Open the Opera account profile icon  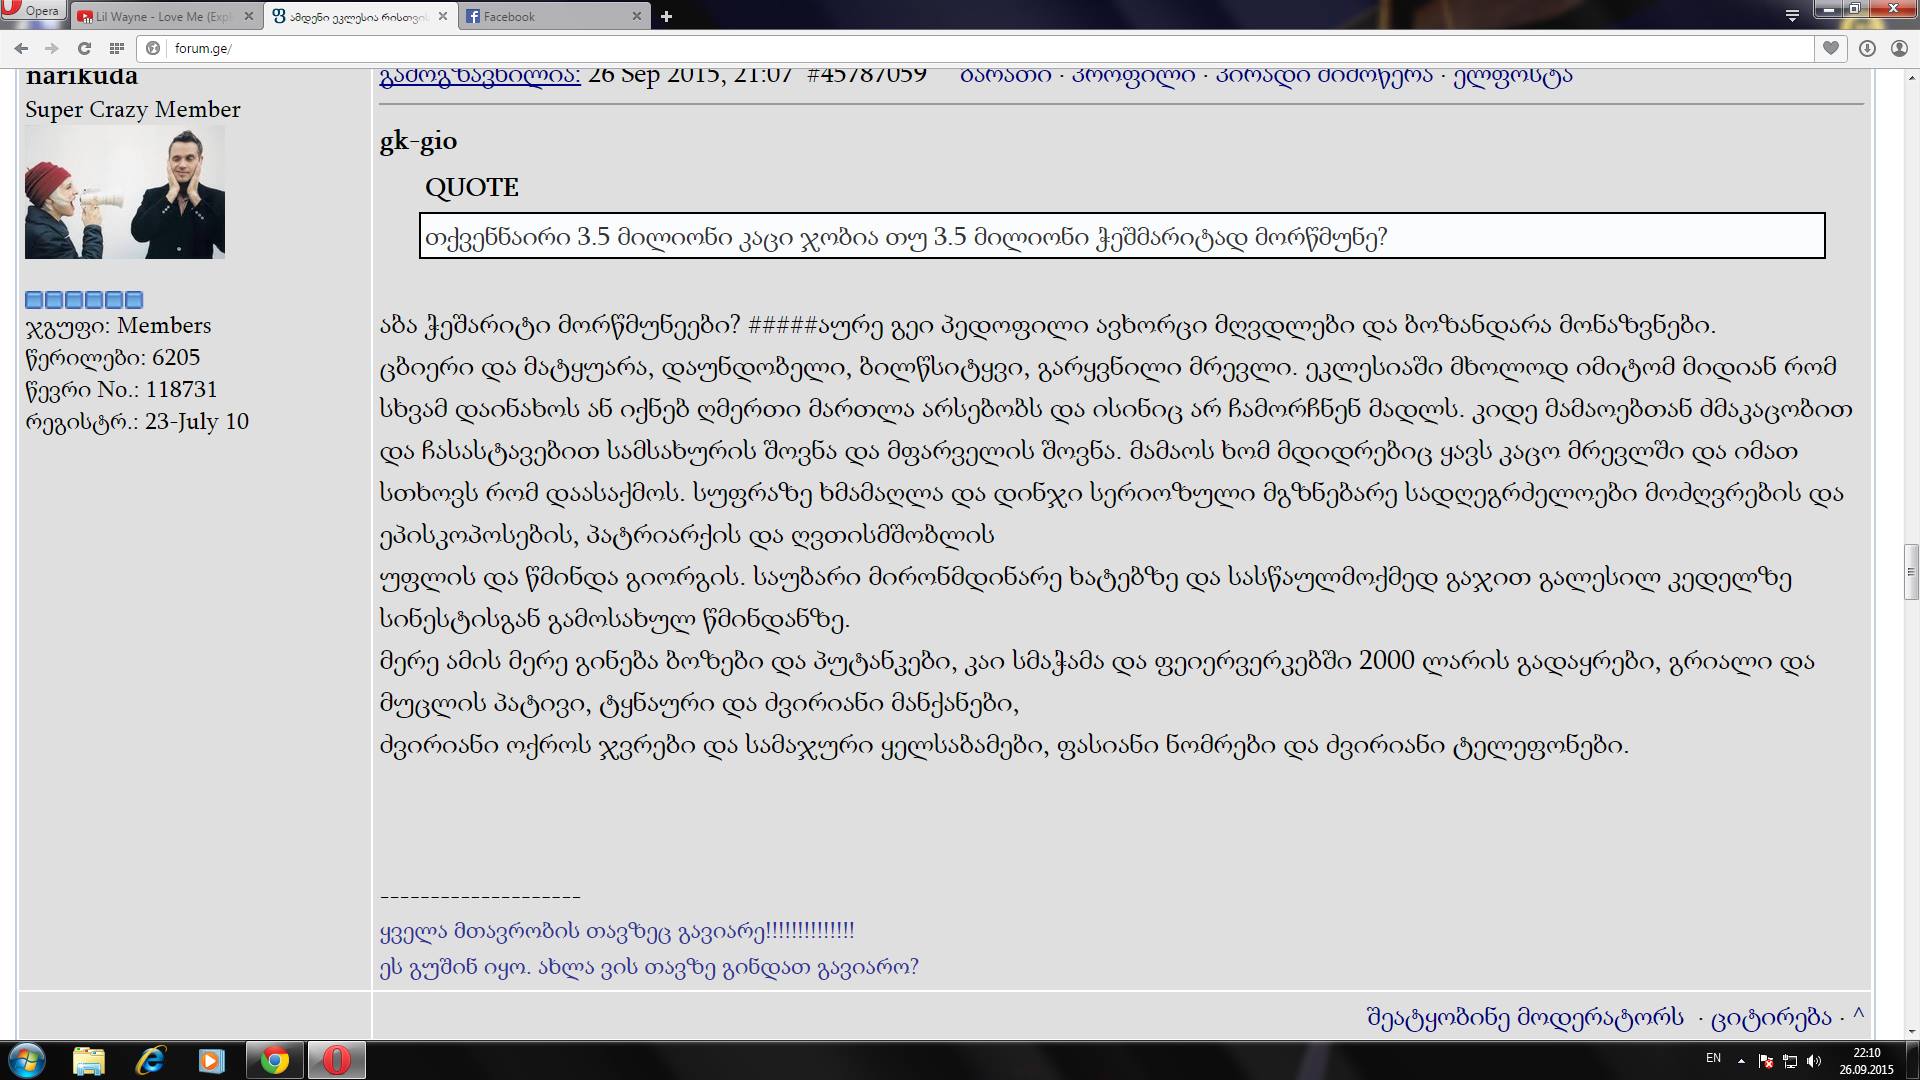click(x=1899, y=48)
